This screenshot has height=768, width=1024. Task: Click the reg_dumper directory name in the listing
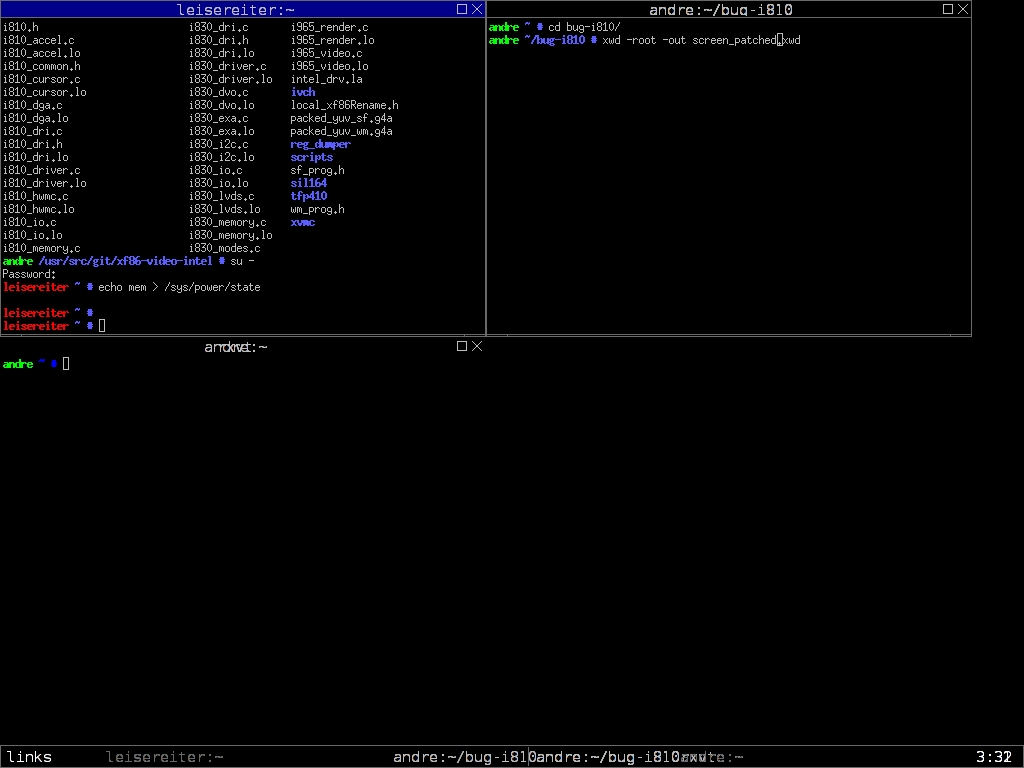320,144
